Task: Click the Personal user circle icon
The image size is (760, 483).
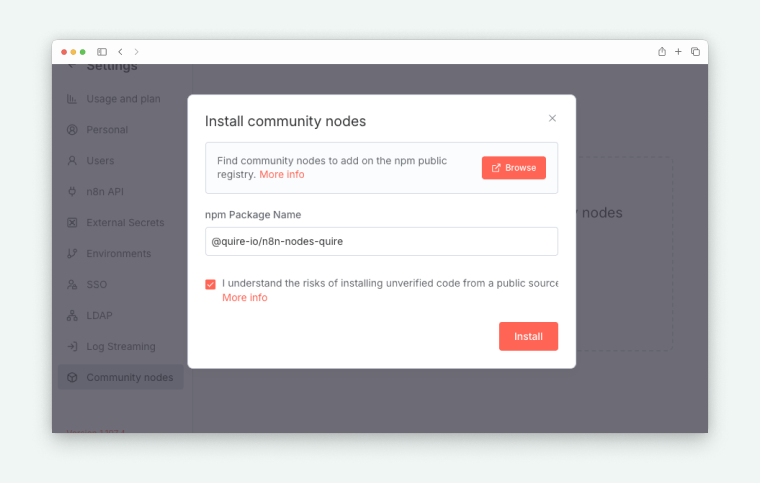Action: tap(72, 130)
